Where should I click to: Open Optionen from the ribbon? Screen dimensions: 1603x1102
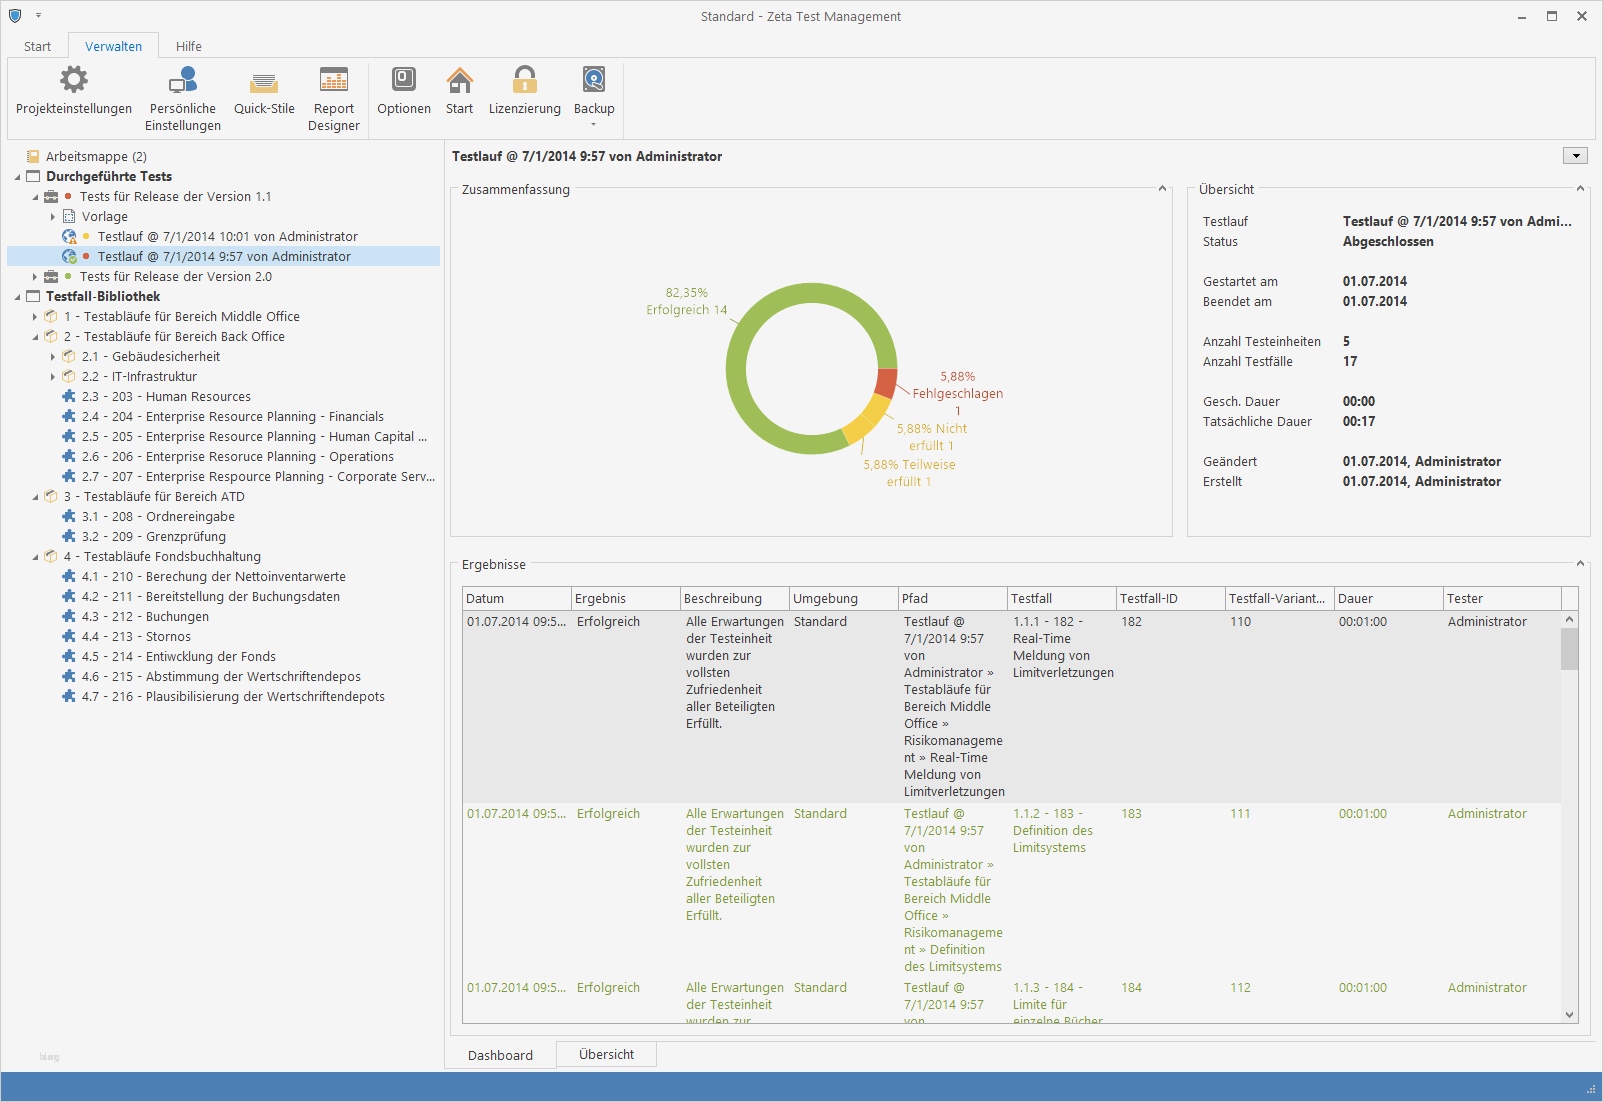[404, 80]
